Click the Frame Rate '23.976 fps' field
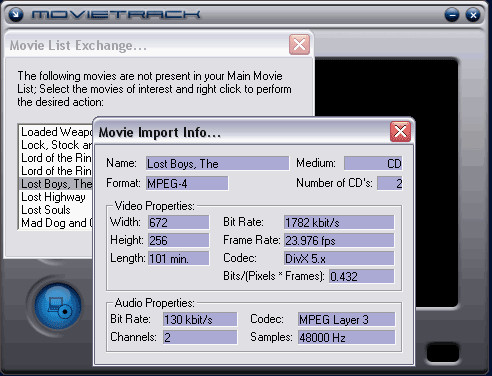Image resolution: width=492 pixels, height=376 pixels. 339,240
